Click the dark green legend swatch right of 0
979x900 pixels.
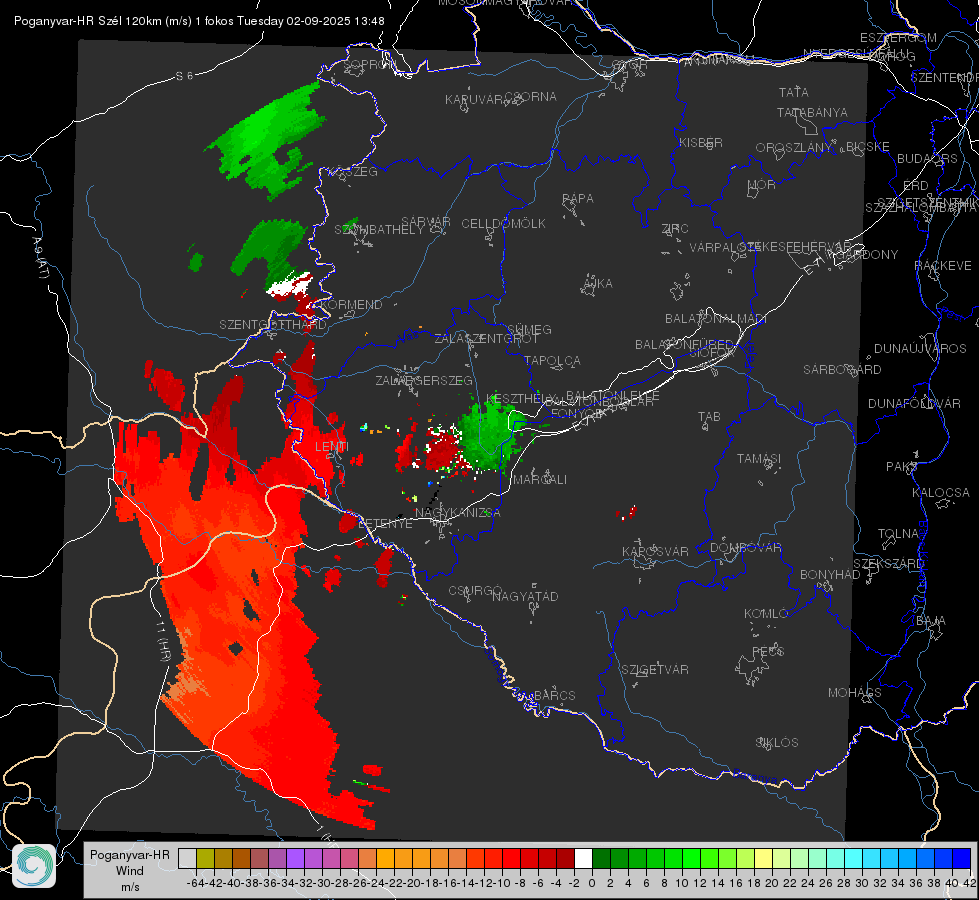coord(601,859)
